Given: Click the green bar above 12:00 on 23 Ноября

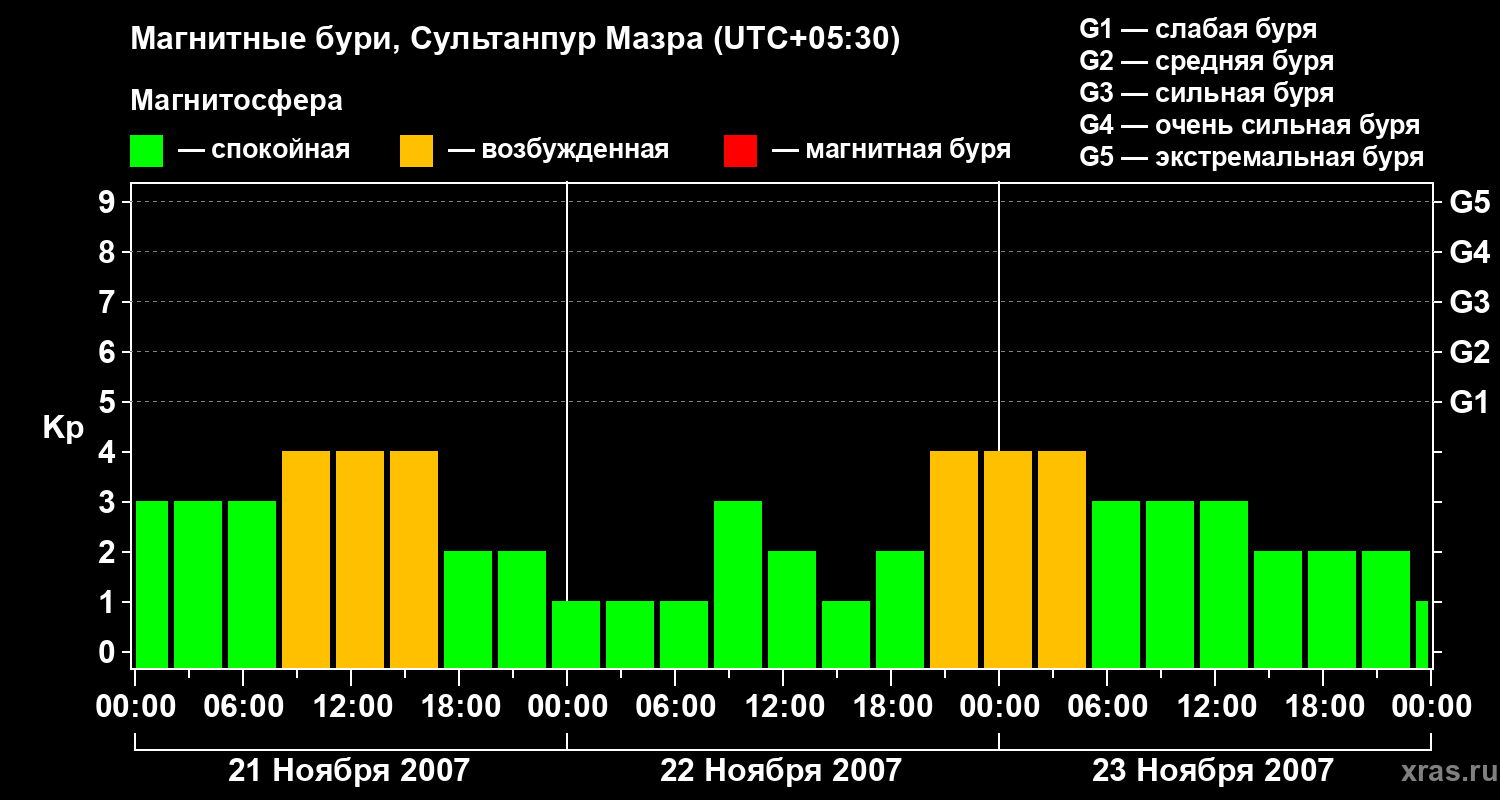Looking at the screenshot, I should (x=1224, y=585).
